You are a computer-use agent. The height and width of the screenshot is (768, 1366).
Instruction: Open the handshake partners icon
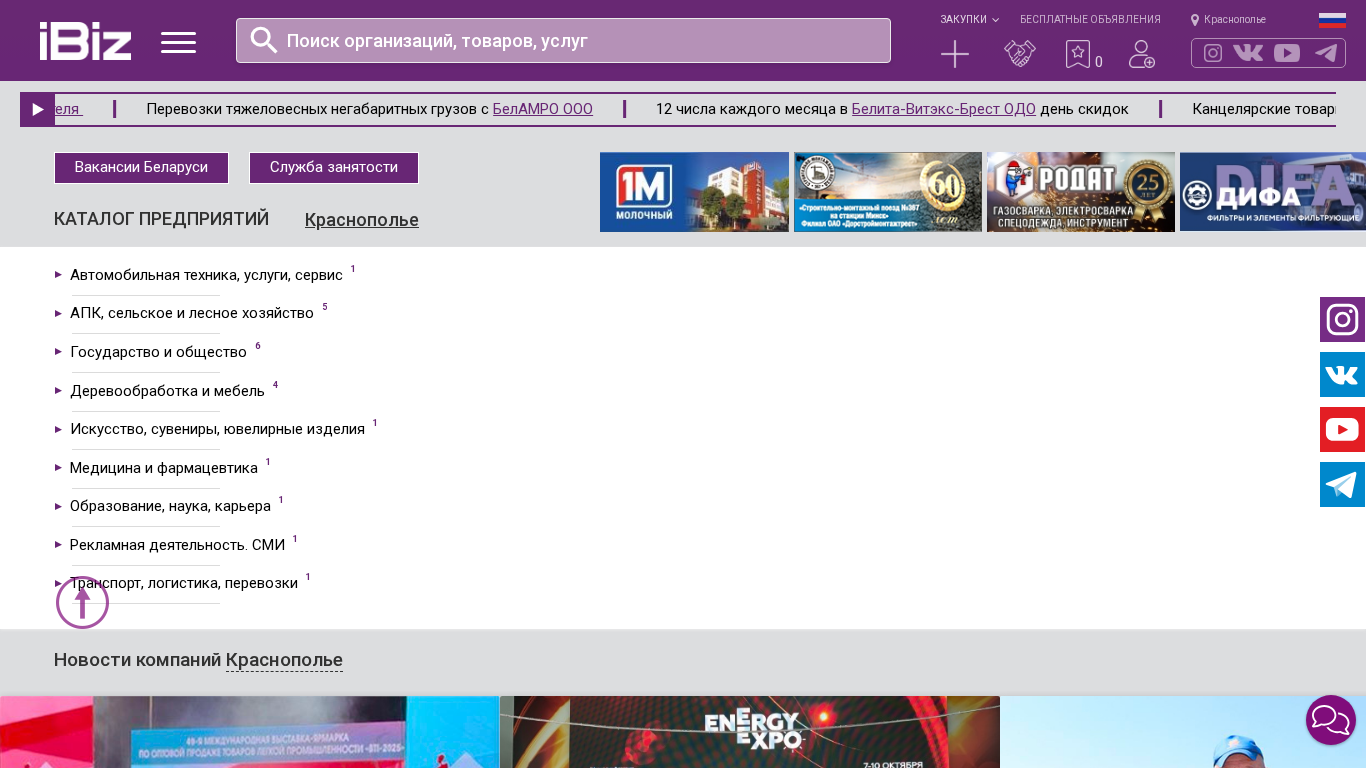pos(1020,54)
